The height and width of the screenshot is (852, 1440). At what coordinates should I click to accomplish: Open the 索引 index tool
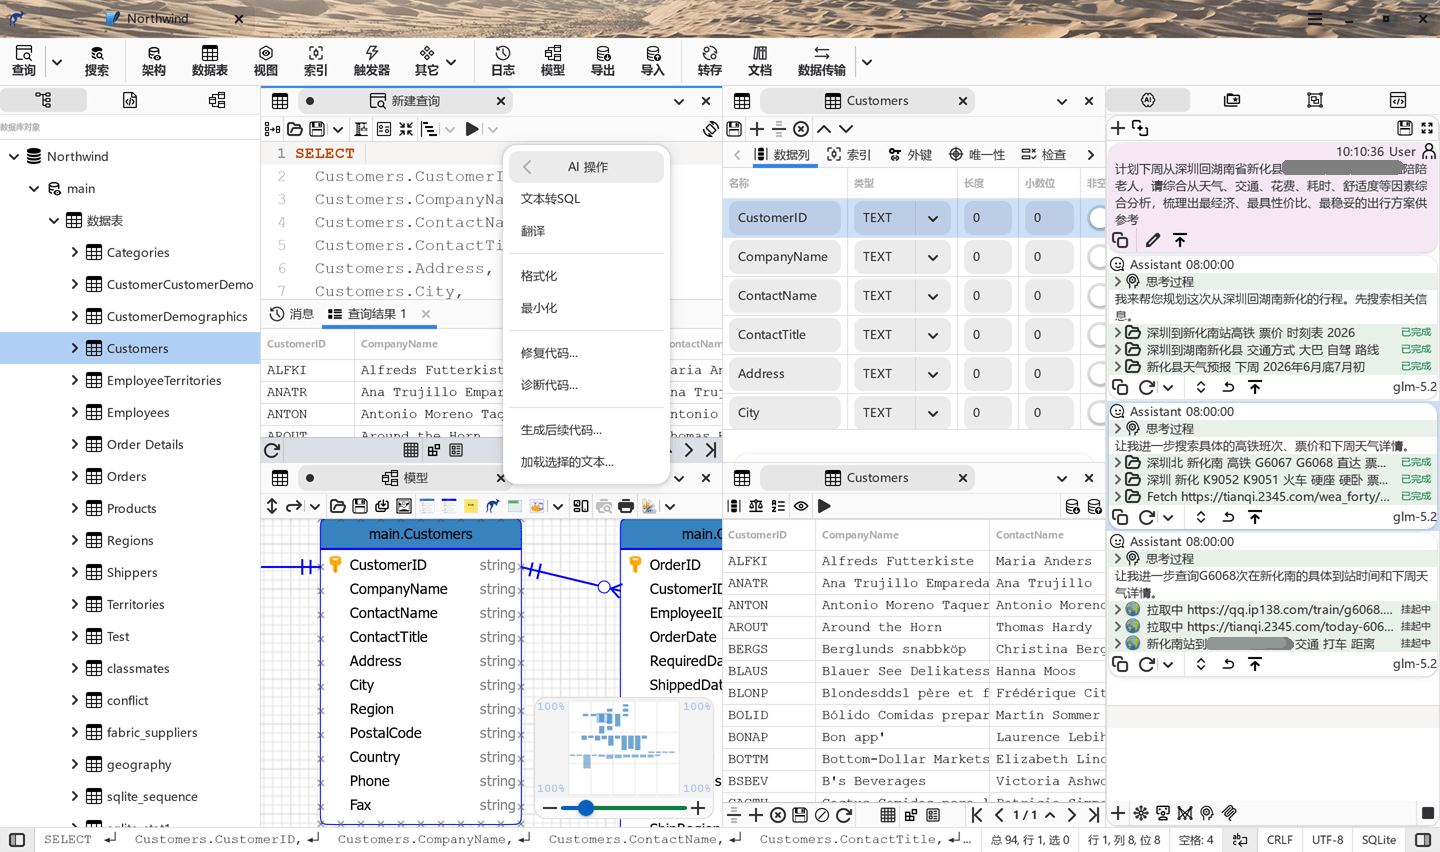(x=316, y=61)
